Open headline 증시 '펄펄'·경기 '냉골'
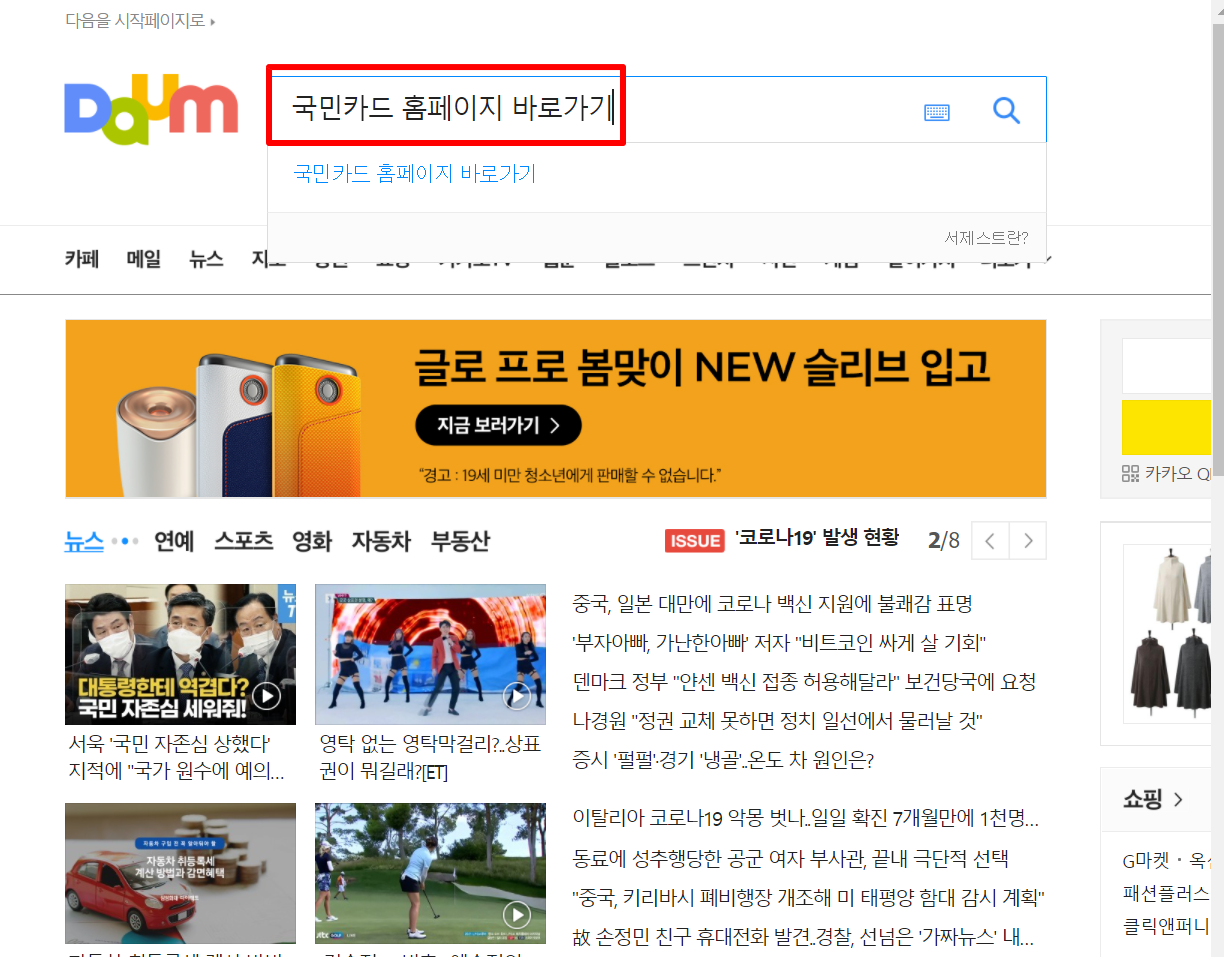The image size is (1224, 957). point(723,760)
